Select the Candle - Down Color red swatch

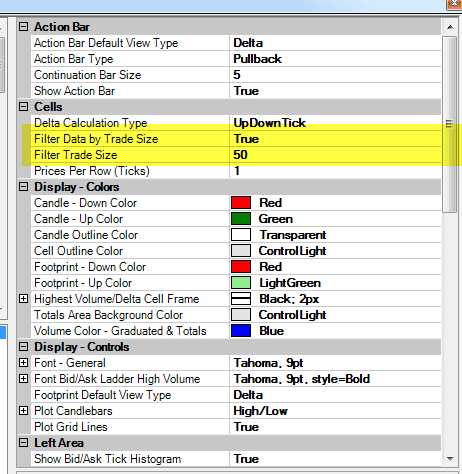pyautogui.click(x=241, y=203)
